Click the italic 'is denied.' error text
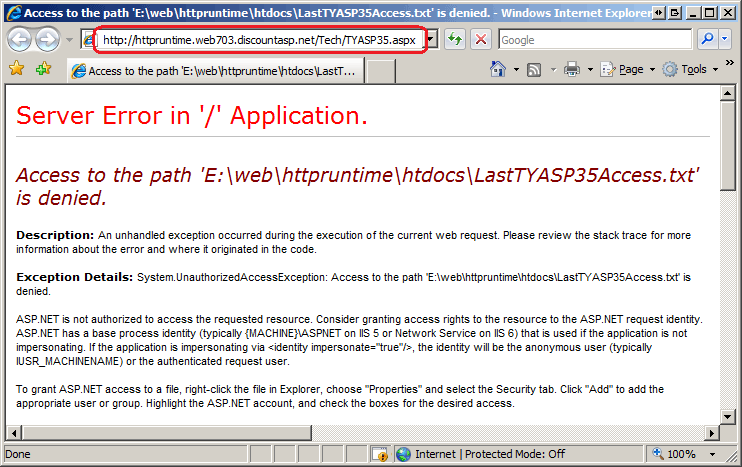The height and width of the screenshot is (467, 742). pyautogui.click(x=62, y=198)
